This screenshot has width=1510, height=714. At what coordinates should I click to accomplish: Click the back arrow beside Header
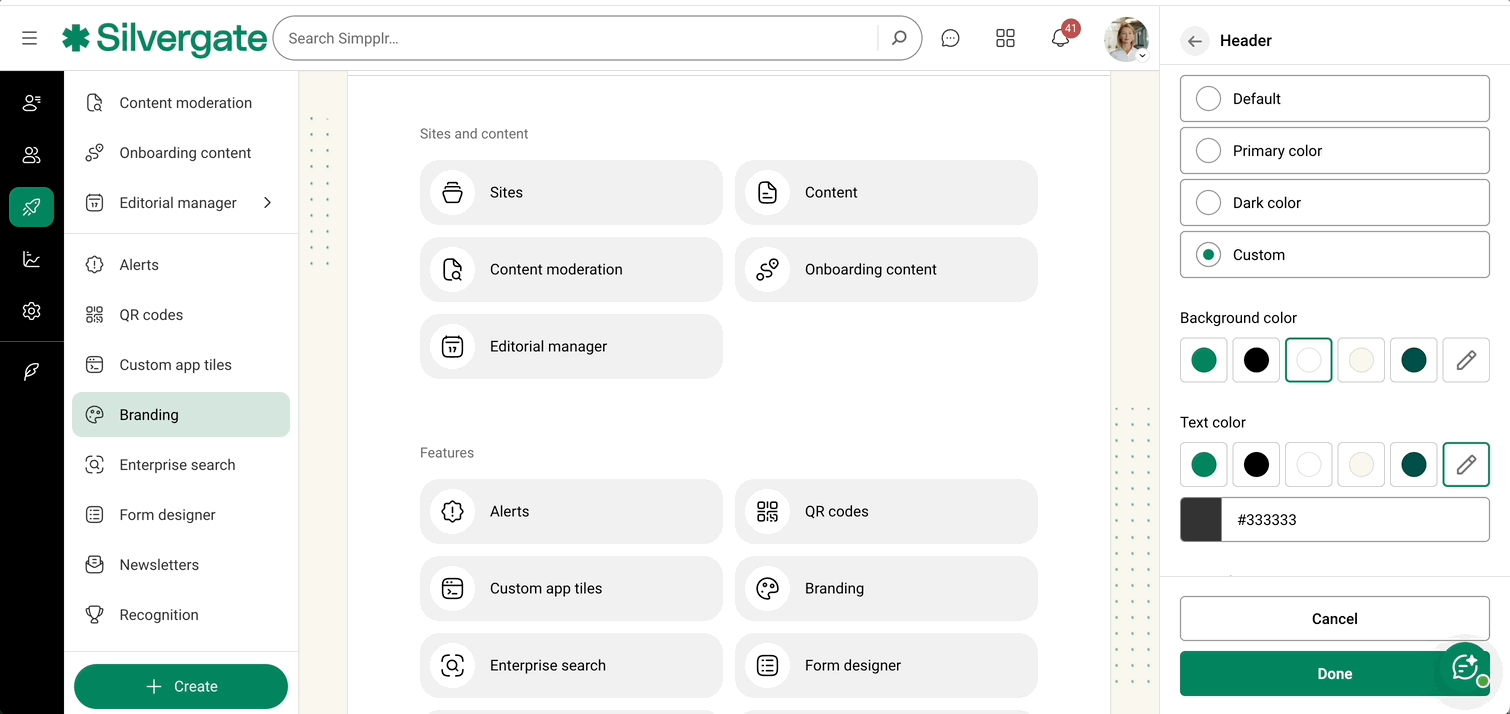coord(1194,40)
